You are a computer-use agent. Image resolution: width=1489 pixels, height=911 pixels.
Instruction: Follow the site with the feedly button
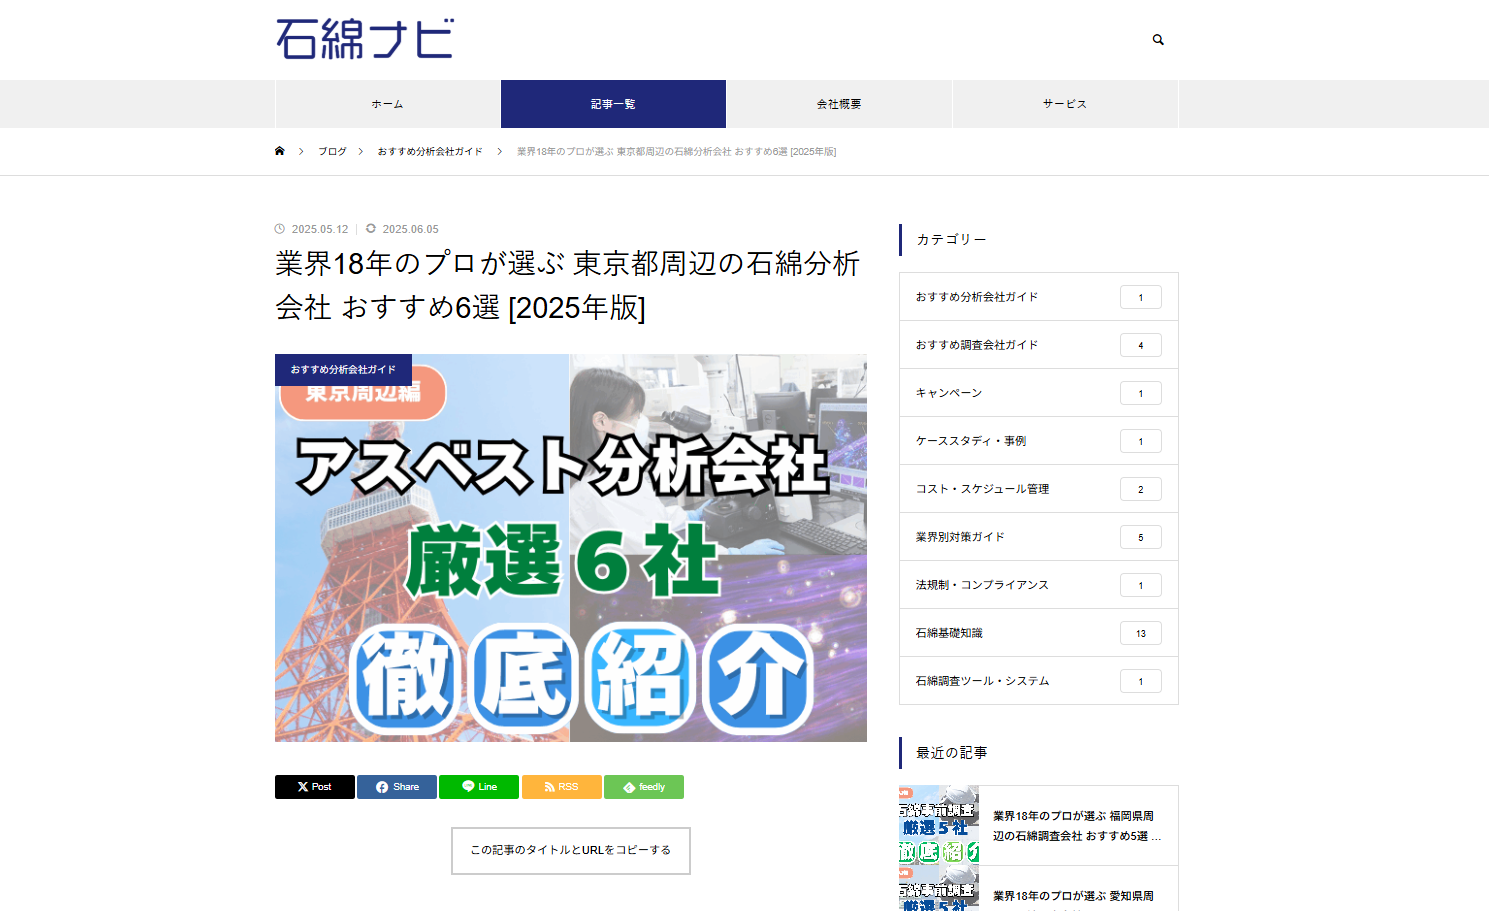pos(644,787)
